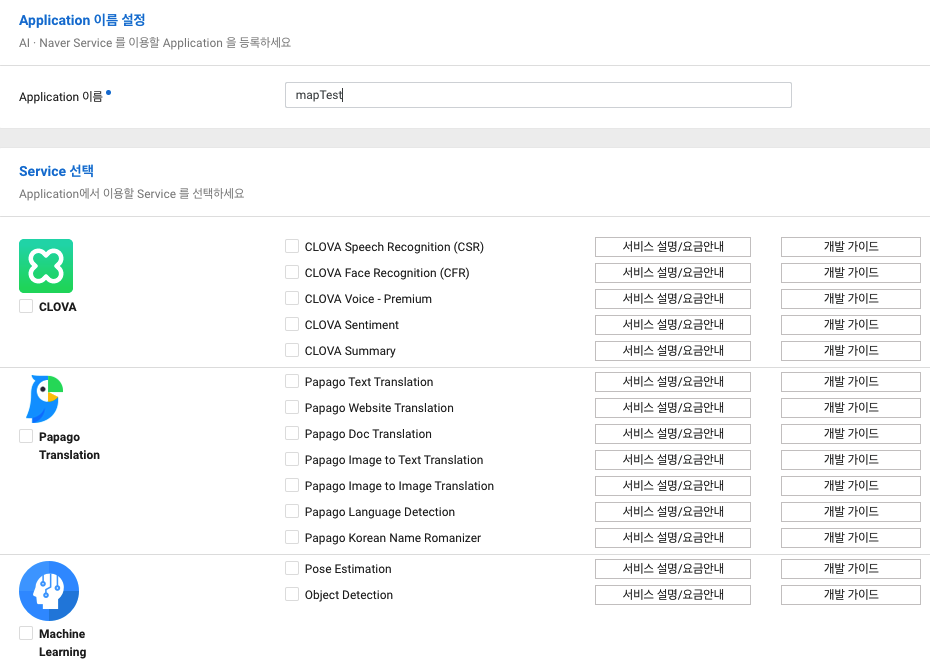Open 개발 가이드 for CLOVA Face Recognition
Screen dimensions: 930x664
[x=851, y=273]
